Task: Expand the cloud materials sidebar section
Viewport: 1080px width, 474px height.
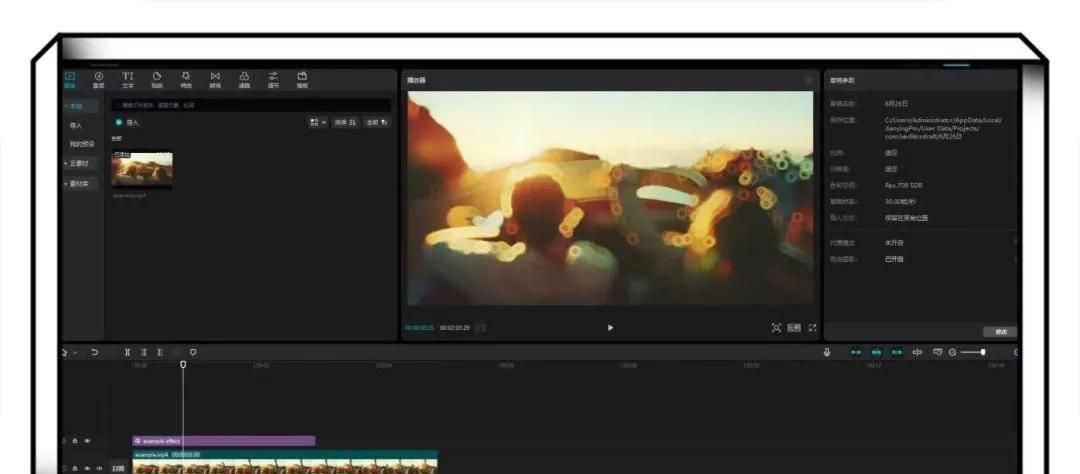Action: [77, 164]
